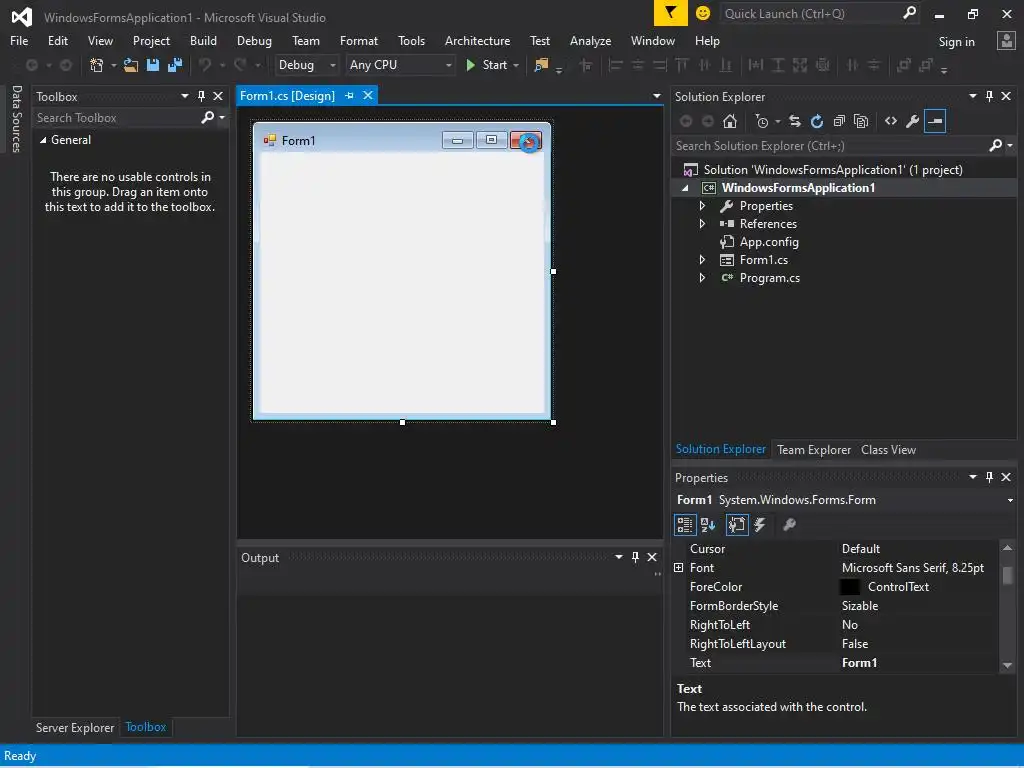
Task: Click Show All Files icon
Action: 861,121
